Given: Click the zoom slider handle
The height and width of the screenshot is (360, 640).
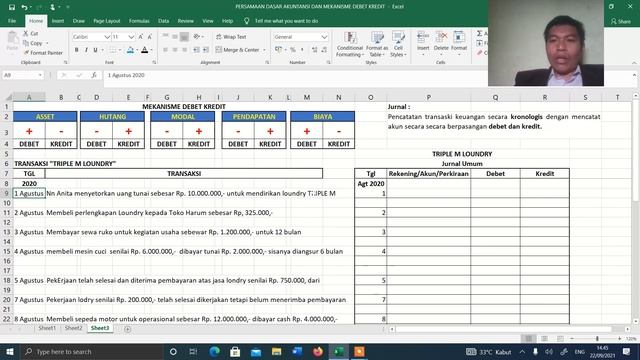Looking at the screenshot, I should [597, 338].
